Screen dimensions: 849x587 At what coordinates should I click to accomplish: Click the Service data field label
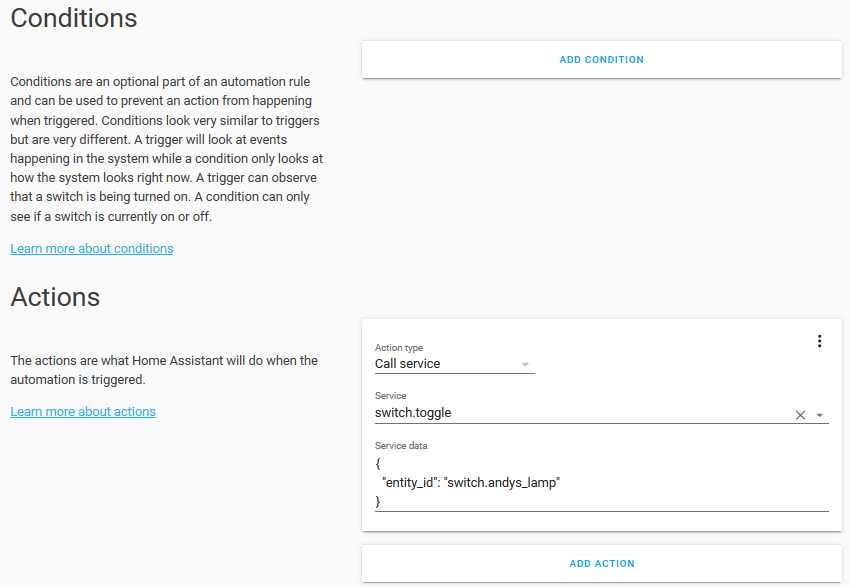pos(401,445)
